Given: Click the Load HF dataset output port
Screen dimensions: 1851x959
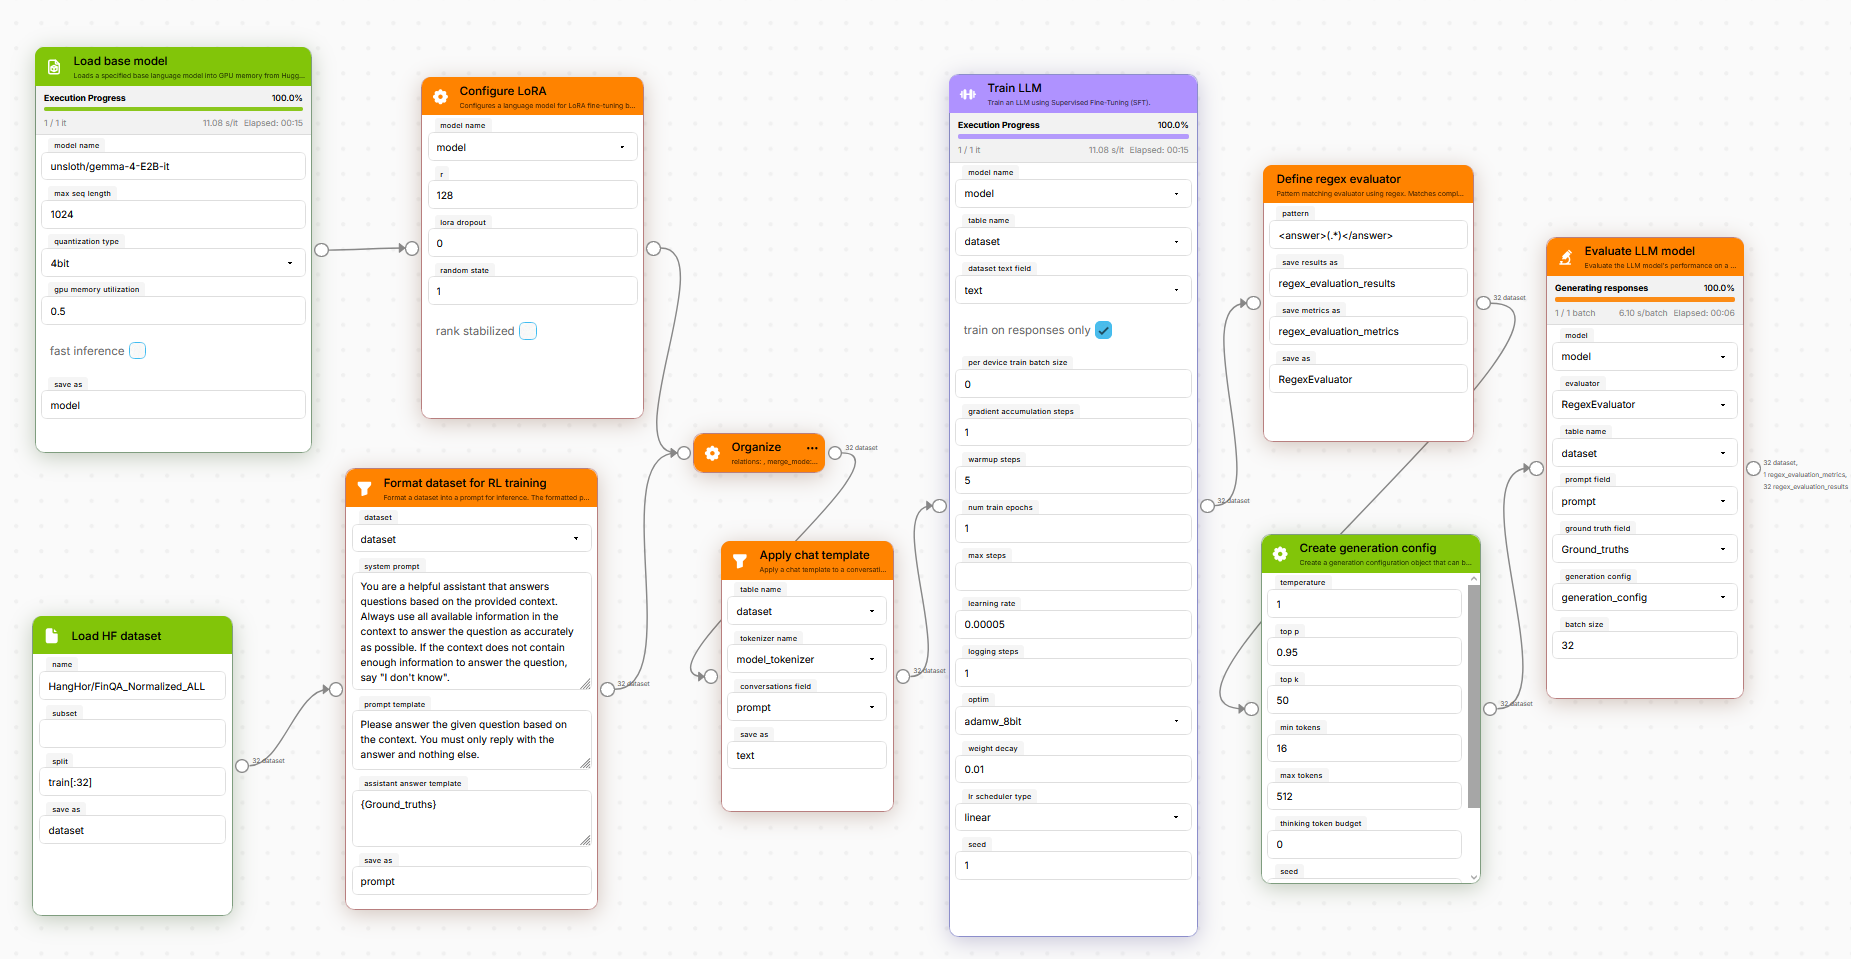Looking at the screenshot, I should [x=242, y=766].
